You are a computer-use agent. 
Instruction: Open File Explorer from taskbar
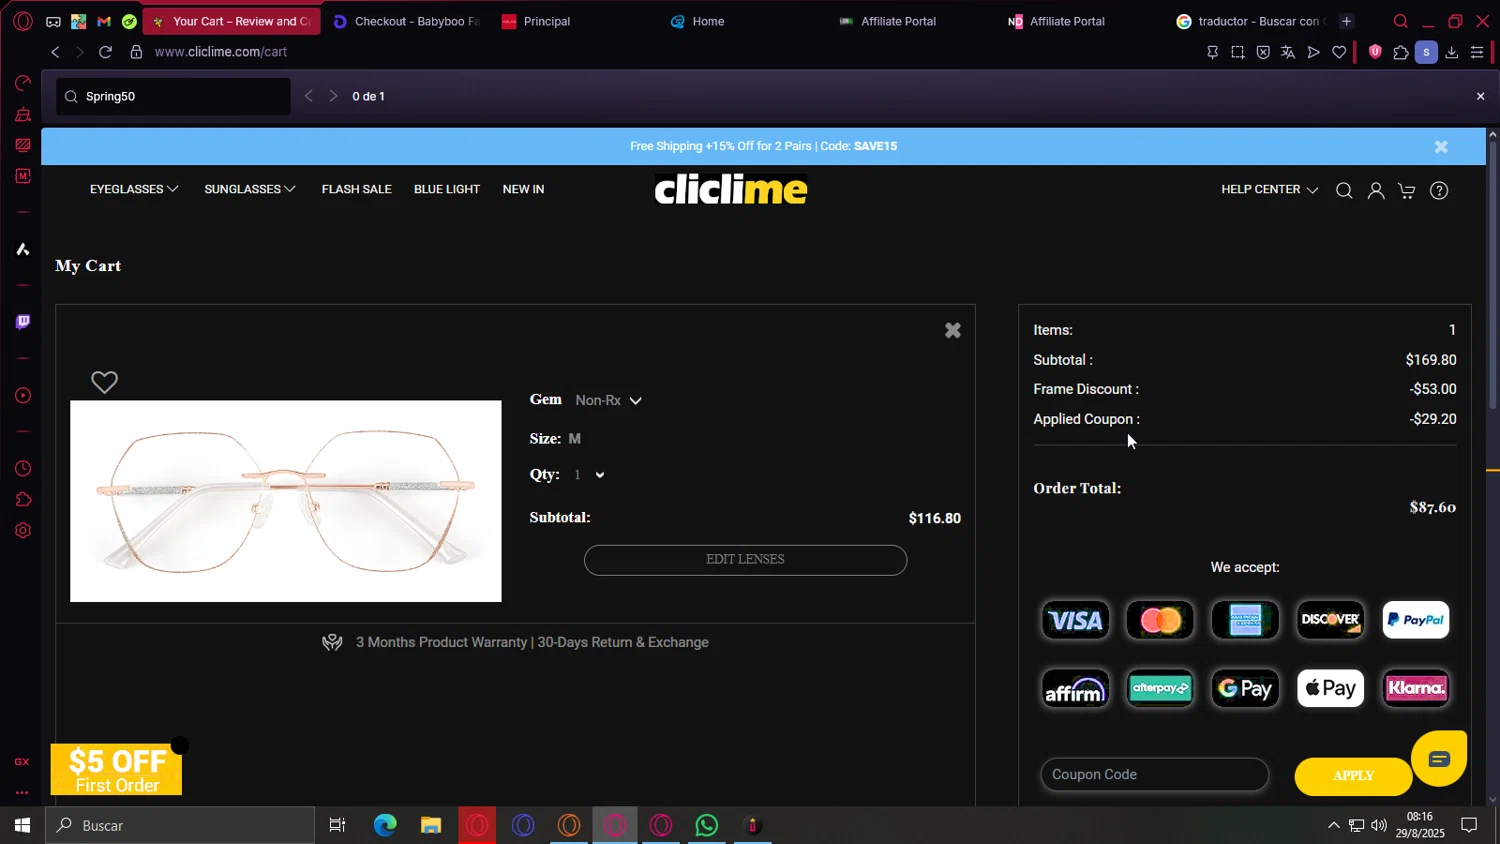(431, 825)
